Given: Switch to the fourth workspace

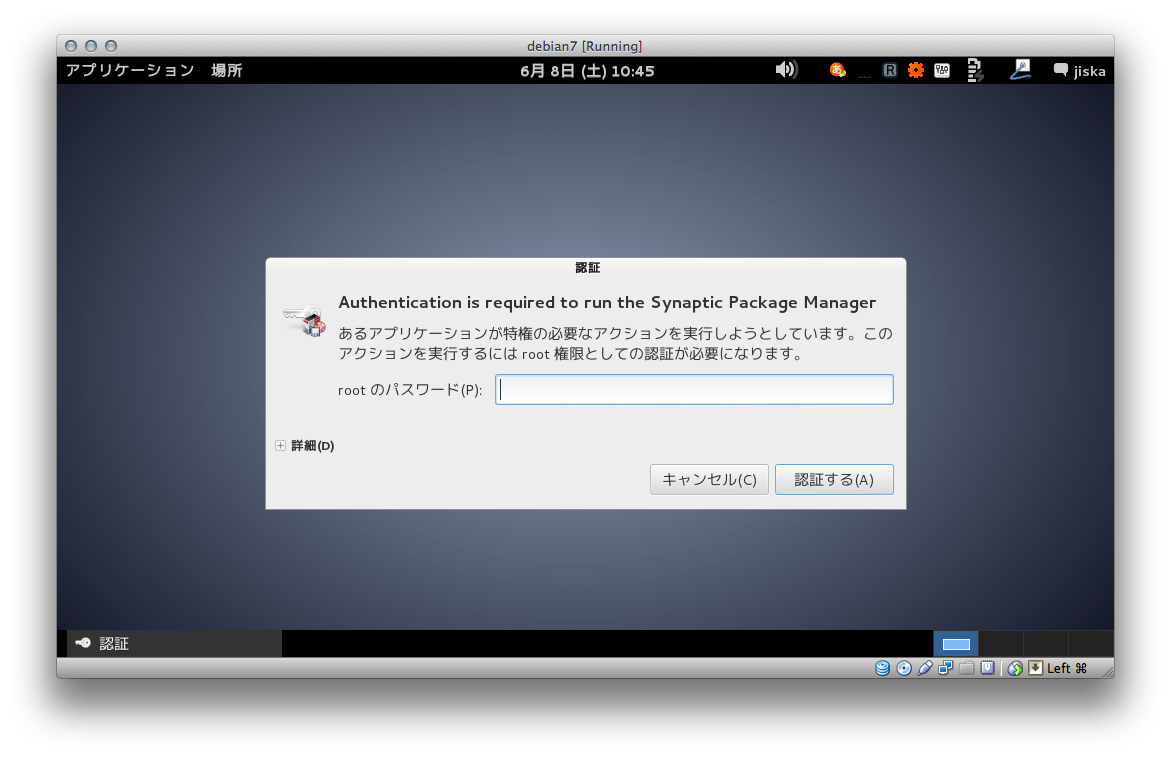Looking at the screenshot, I should pyautogui.click(x=1090, y=644).
